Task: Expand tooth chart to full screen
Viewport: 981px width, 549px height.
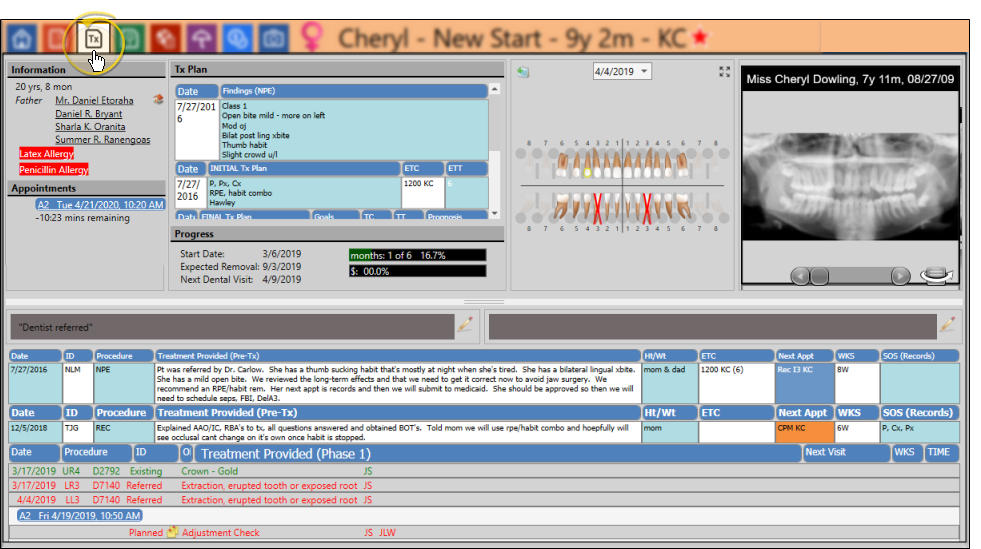Action: [724, 71]
